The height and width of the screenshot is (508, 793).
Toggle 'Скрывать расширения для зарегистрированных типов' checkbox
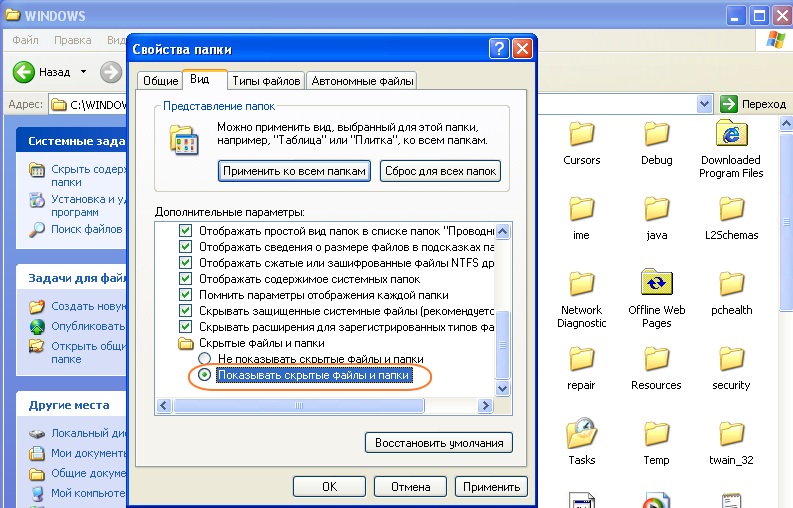(186, 327)
